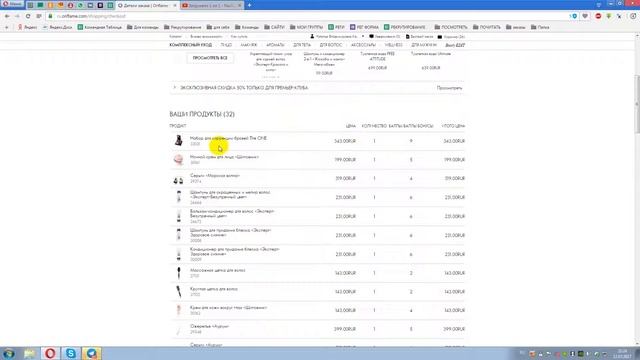
Task: Open the Яндекс bookmark
Action: coord(27,27)
